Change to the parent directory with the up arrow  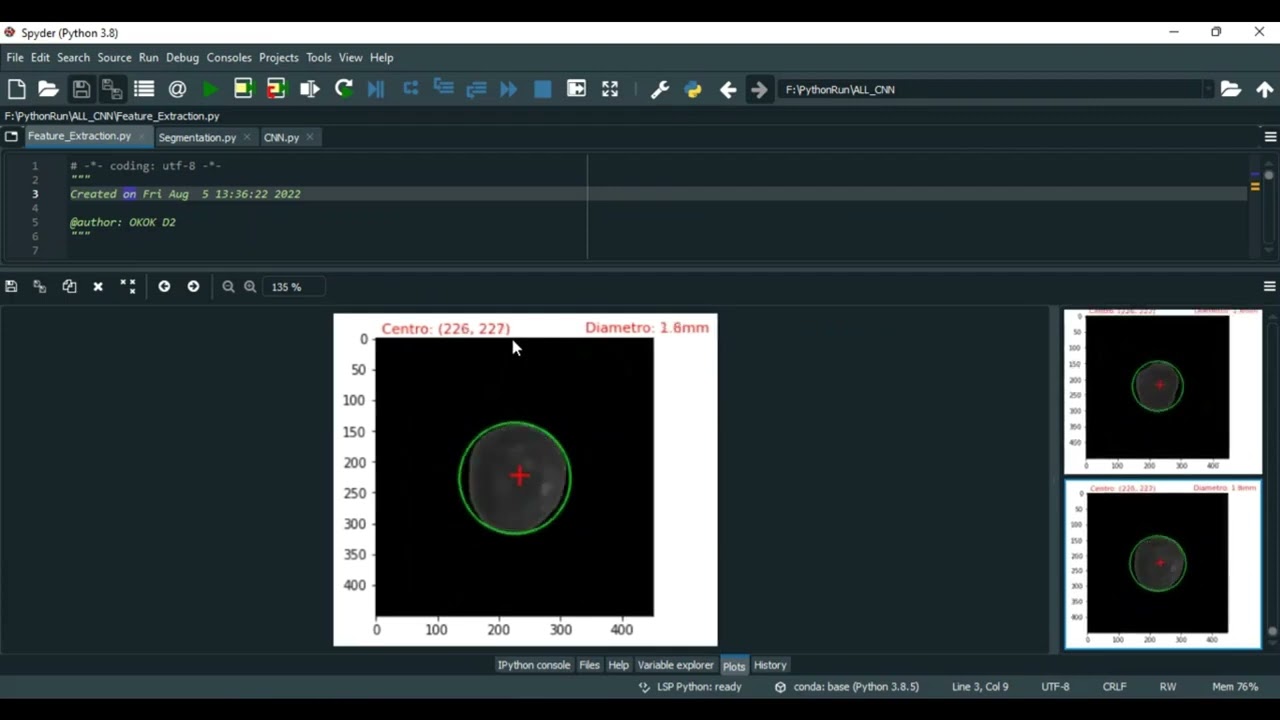pyautogui.click(x=1265, y=89)
